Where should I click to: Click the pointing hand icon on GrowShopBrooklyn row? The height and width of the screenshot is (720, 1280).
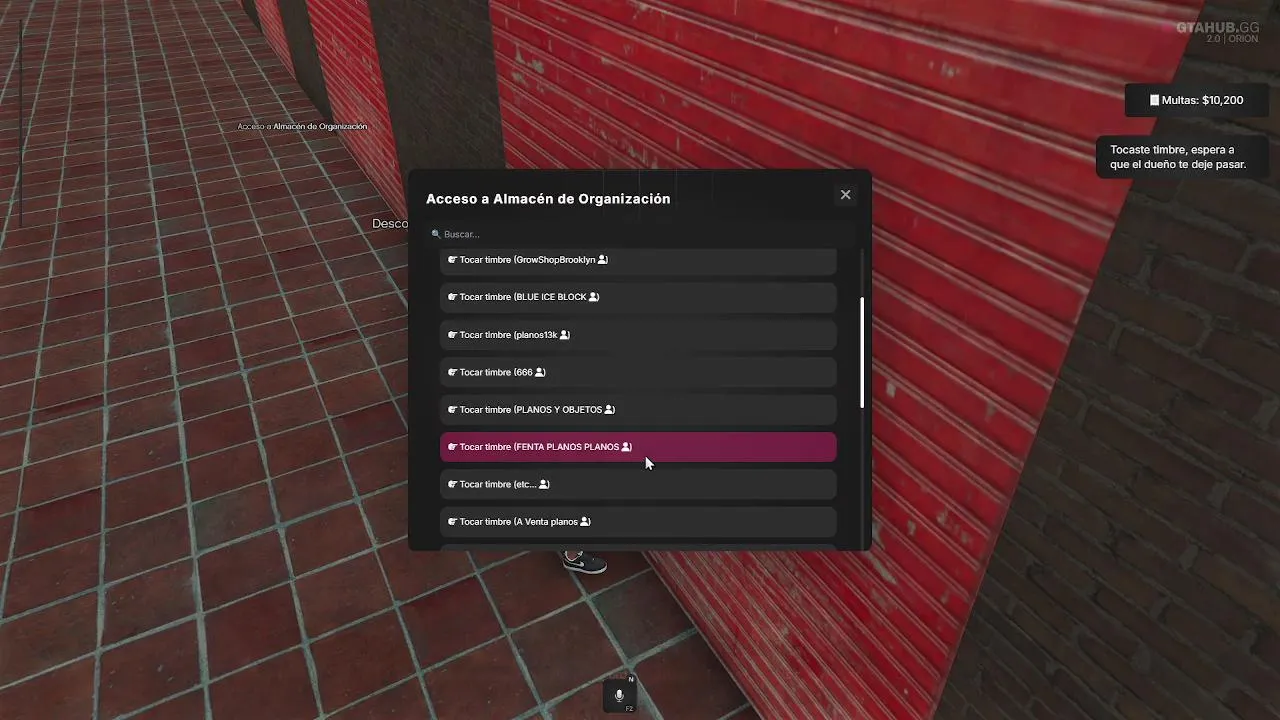pyautogui.click(x=452, y=260)
